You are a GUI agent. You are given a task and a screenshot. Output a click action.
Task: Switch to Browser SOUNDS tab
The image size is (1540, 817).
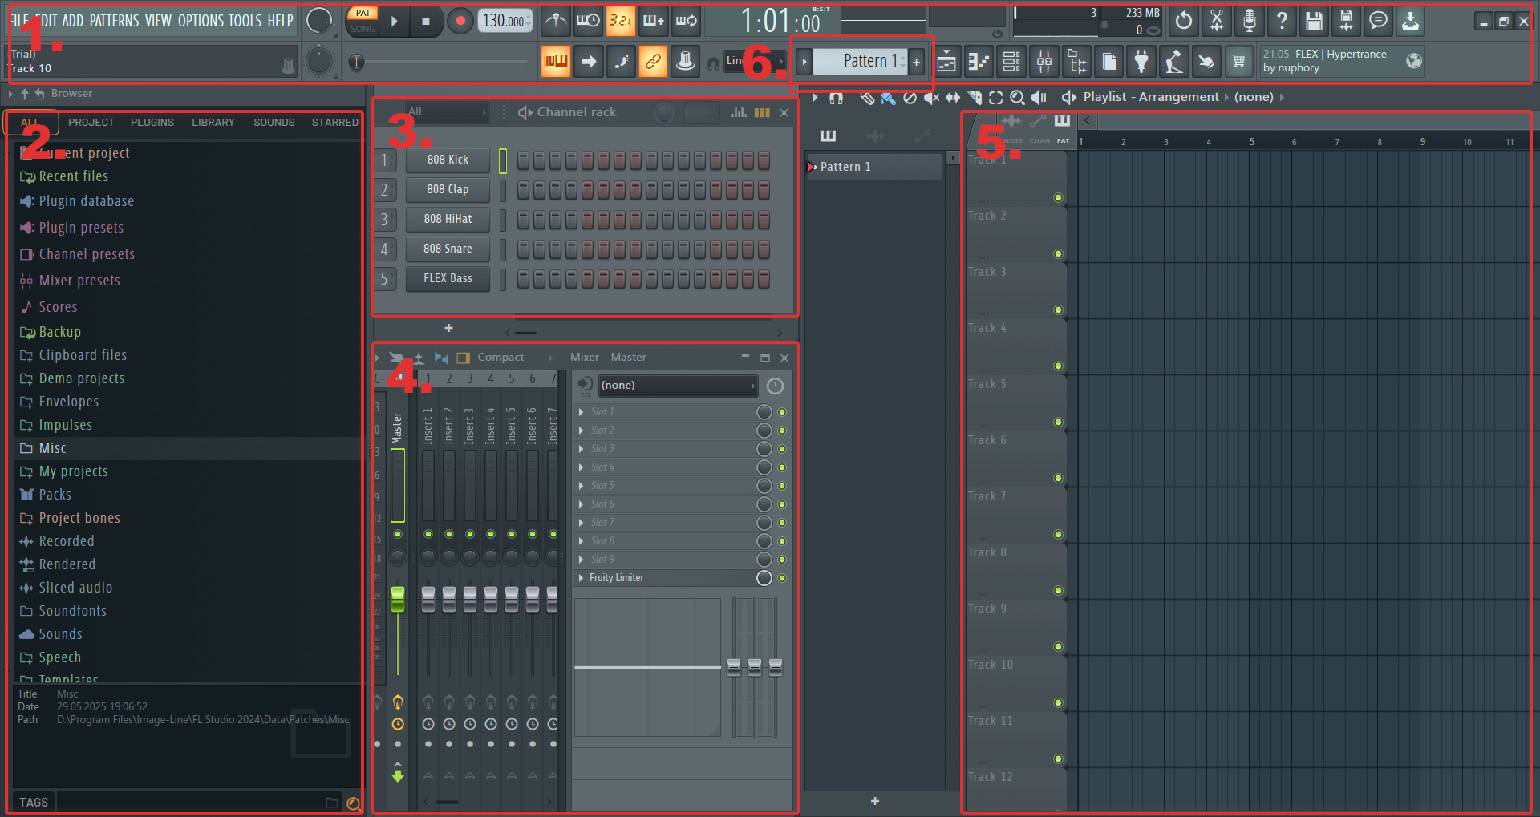coord(273,122)
